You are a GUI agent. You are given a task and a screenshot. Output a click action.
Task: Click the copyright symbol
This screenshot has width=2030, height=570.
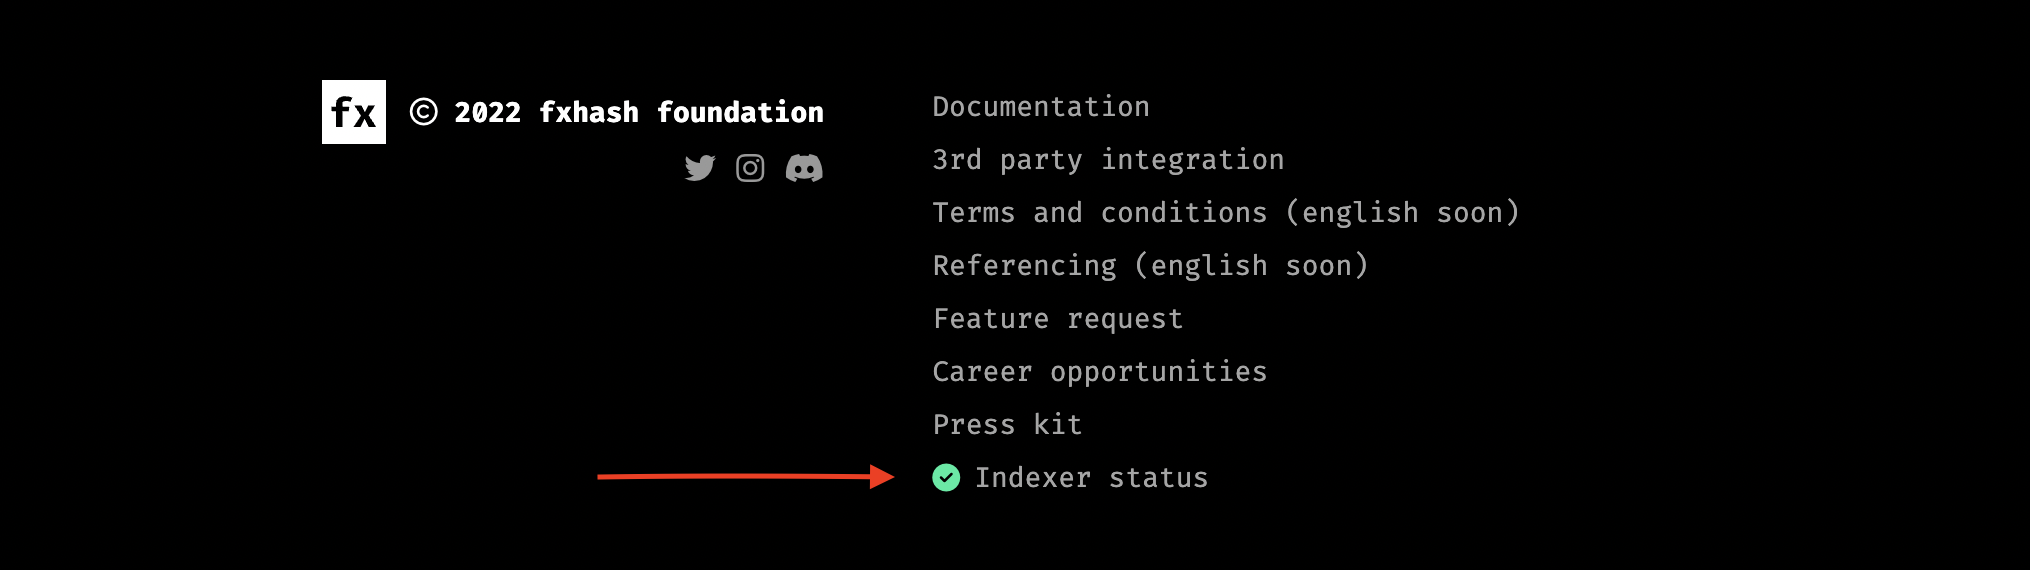point(423,112)
